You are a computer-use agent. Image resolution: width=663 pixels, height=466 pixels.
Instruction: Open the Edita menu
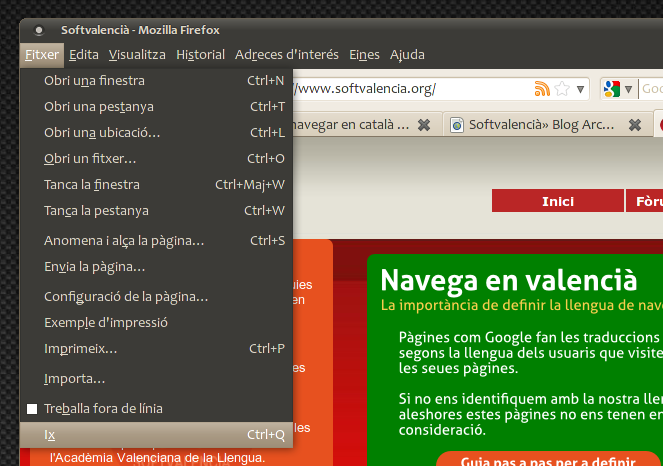tap(84, 55)
